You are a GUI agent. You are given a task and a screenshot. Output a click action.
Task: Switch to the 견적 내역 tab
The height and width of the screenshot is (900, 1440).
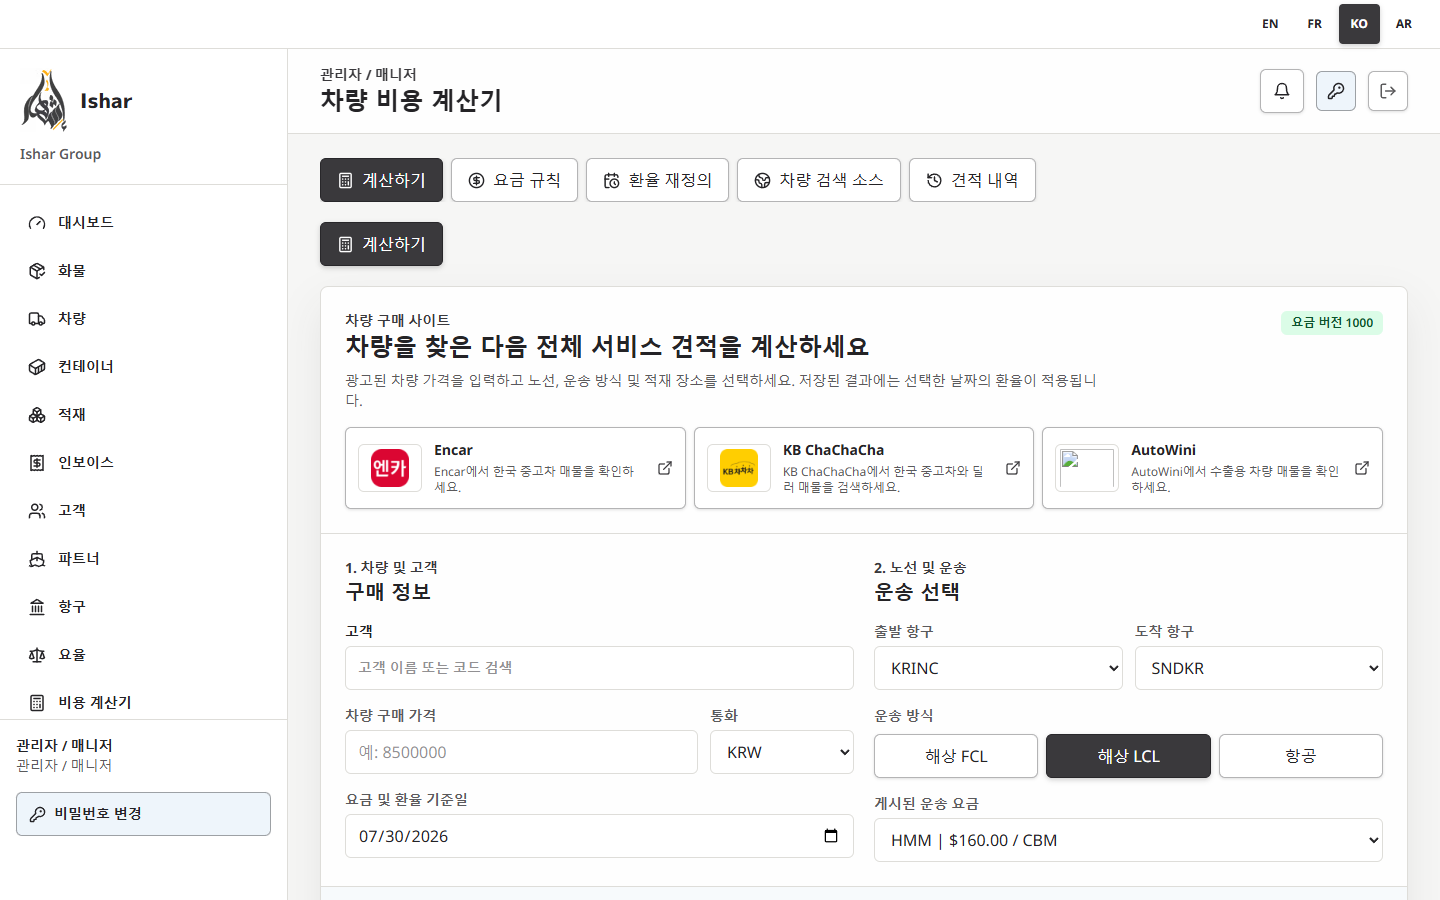click(x=972, y=180)
